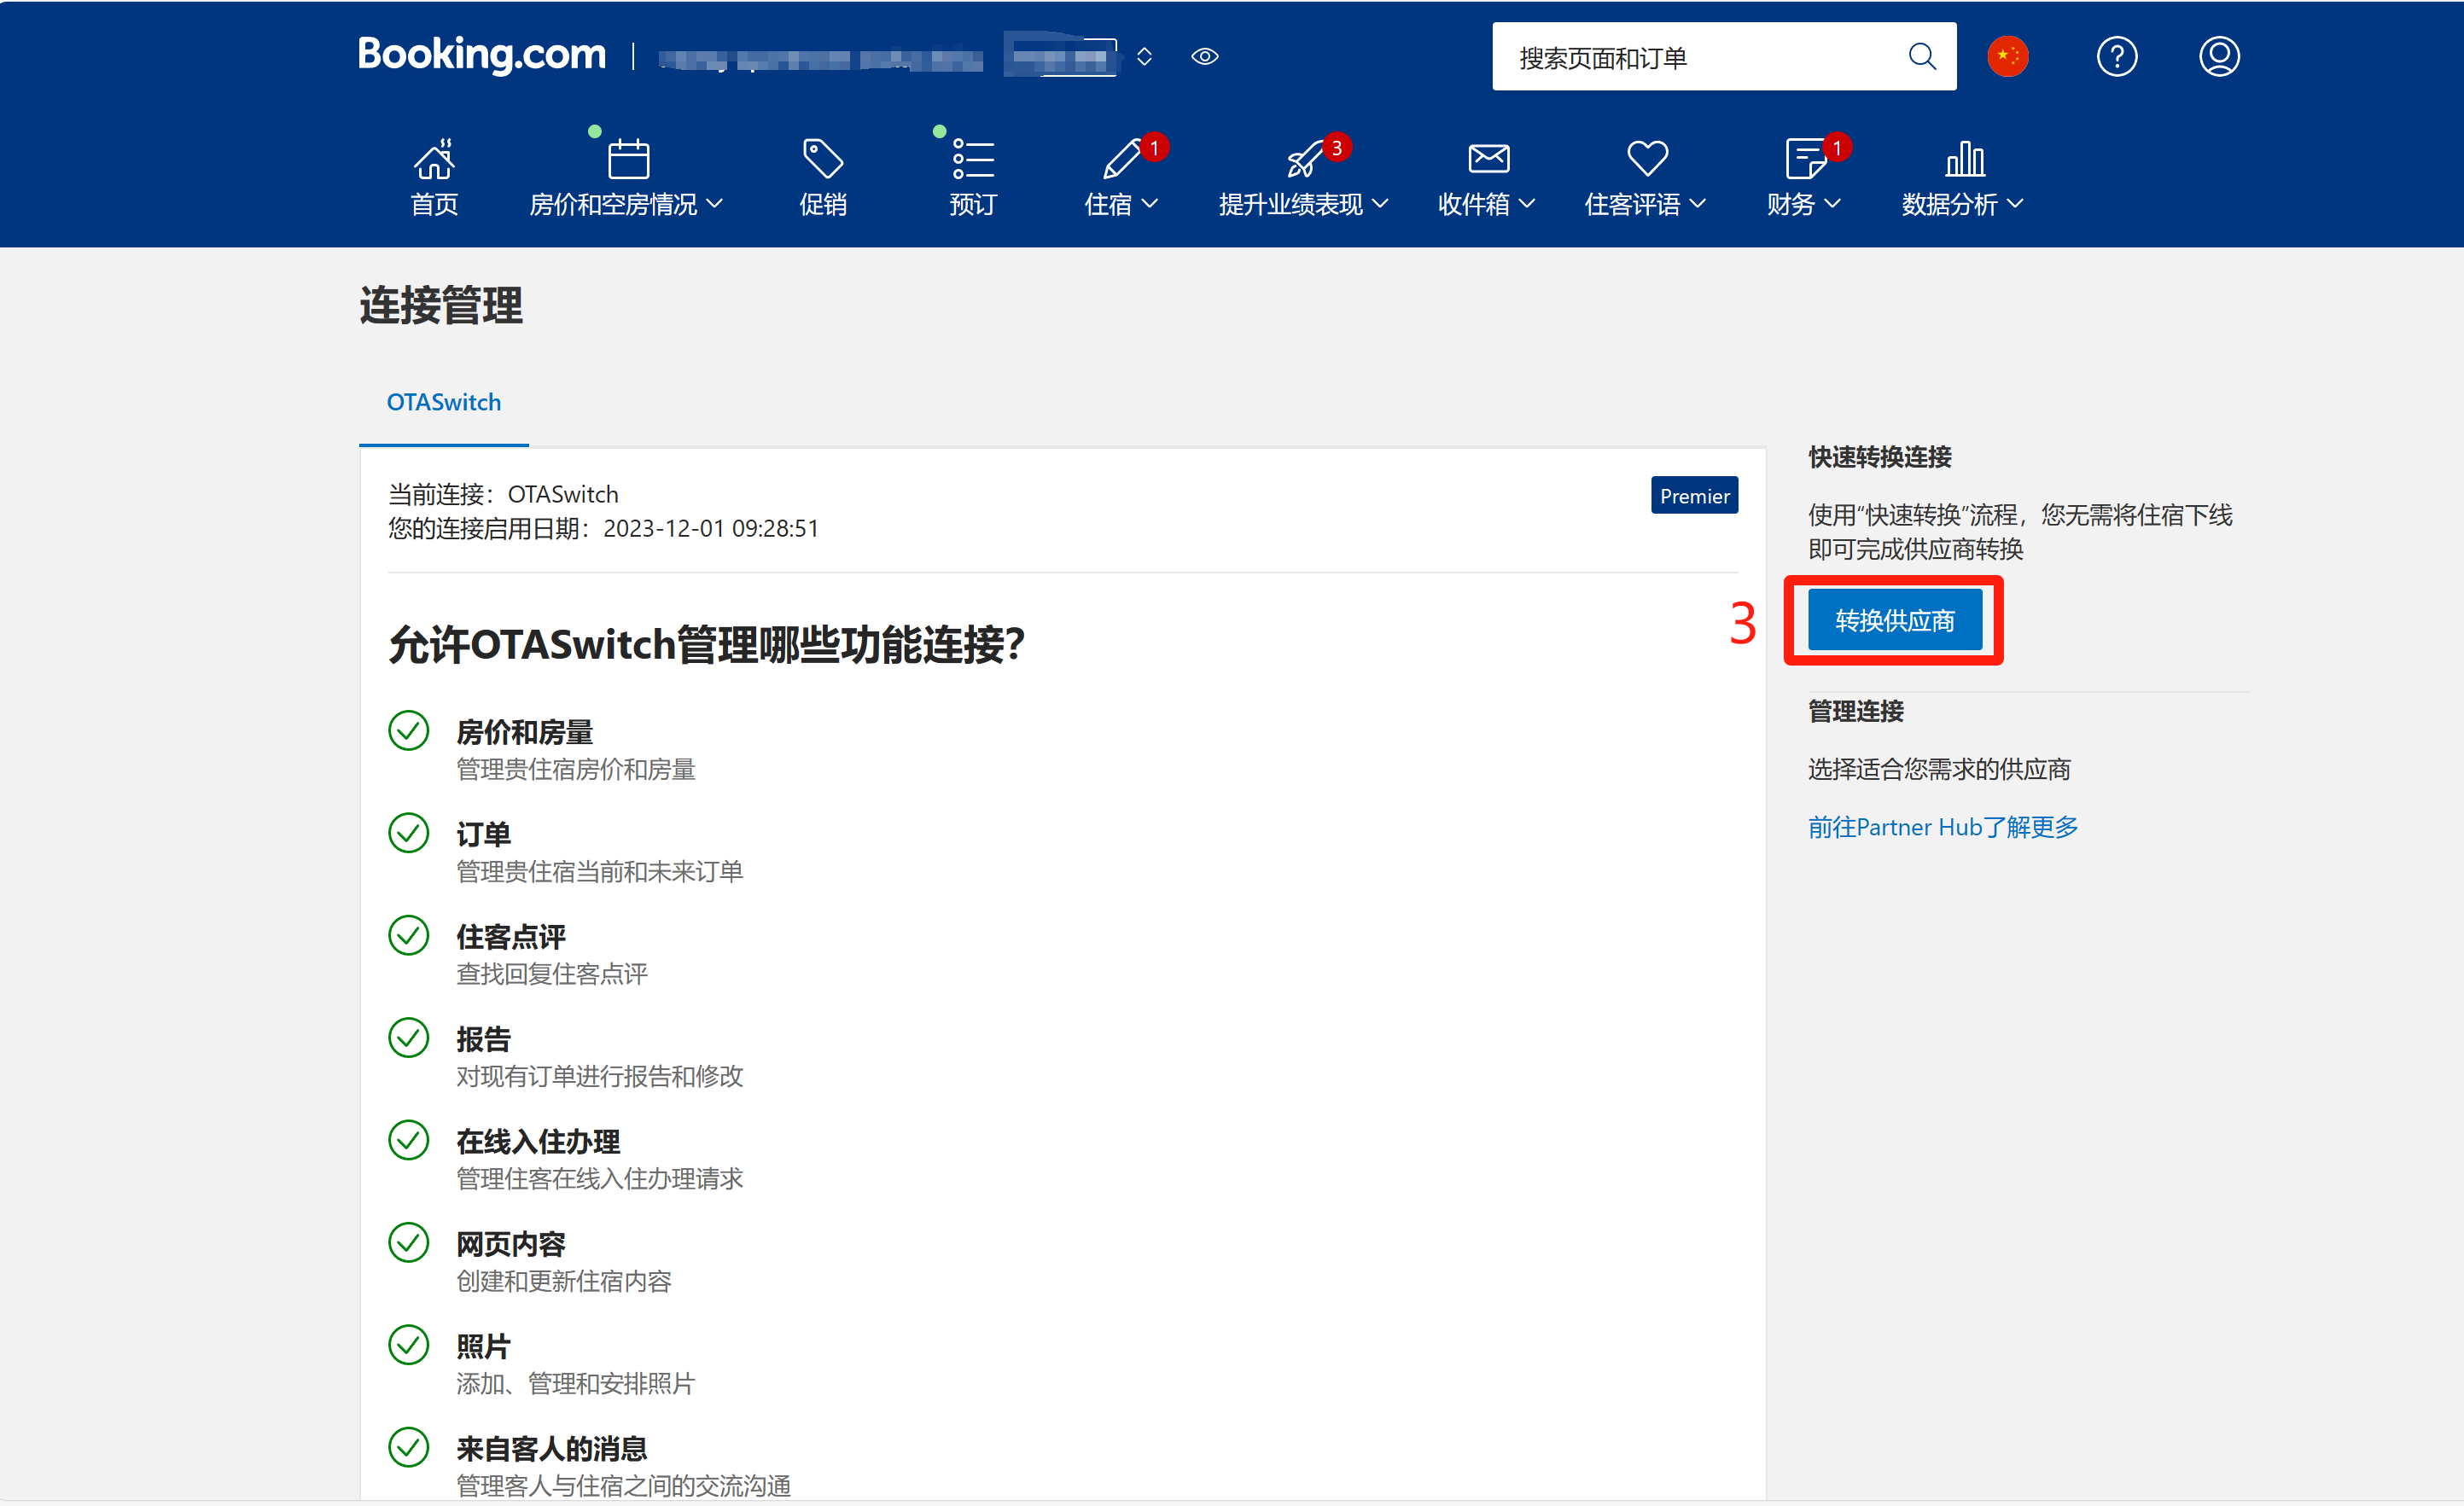The height and width of the screenshot is (1506, 2464).
Task: Expand the 住客评语 chevron
Action: tap(1697, 204)
